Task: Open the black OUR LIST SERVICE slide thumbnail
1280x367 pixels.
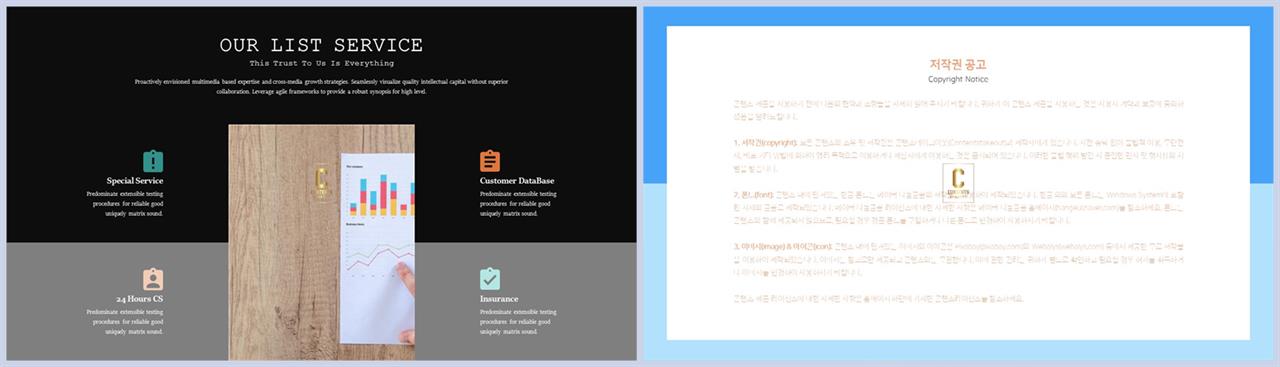Action: tap(321, 184)
